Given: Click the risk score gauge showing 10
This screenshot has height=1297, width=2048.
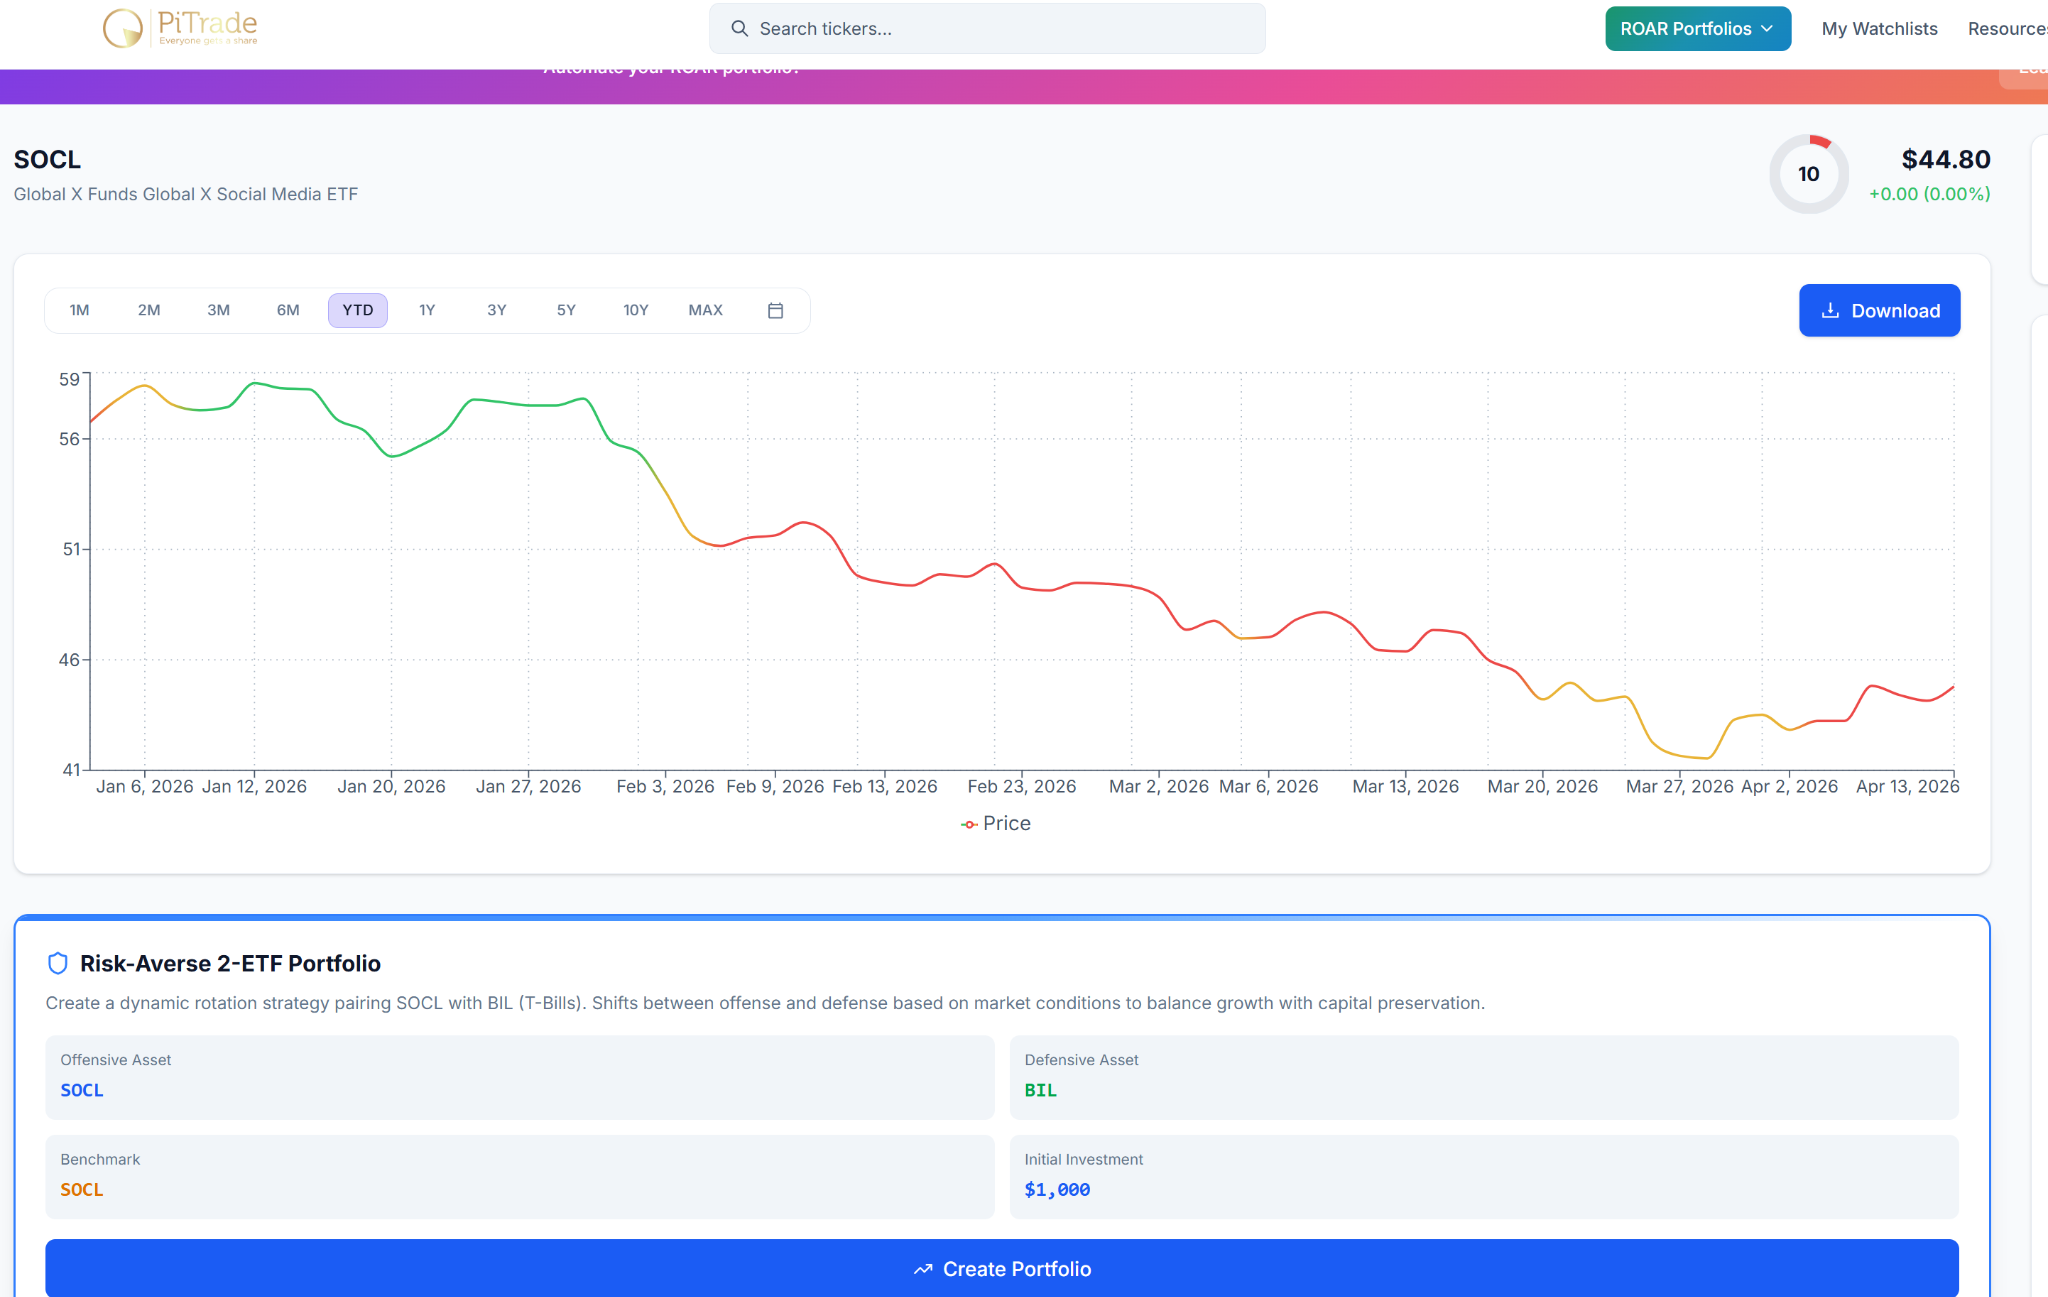Looking at the screenshot, I should coord(1808,174).
